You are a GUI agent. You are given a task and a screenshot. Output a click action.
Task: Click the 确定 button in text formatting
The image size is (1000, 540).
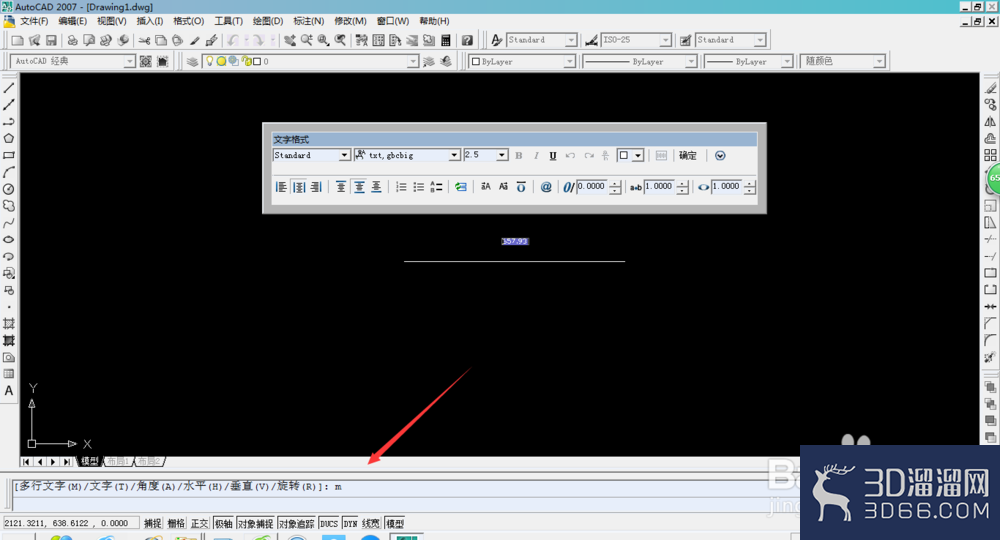click(688, 156)
